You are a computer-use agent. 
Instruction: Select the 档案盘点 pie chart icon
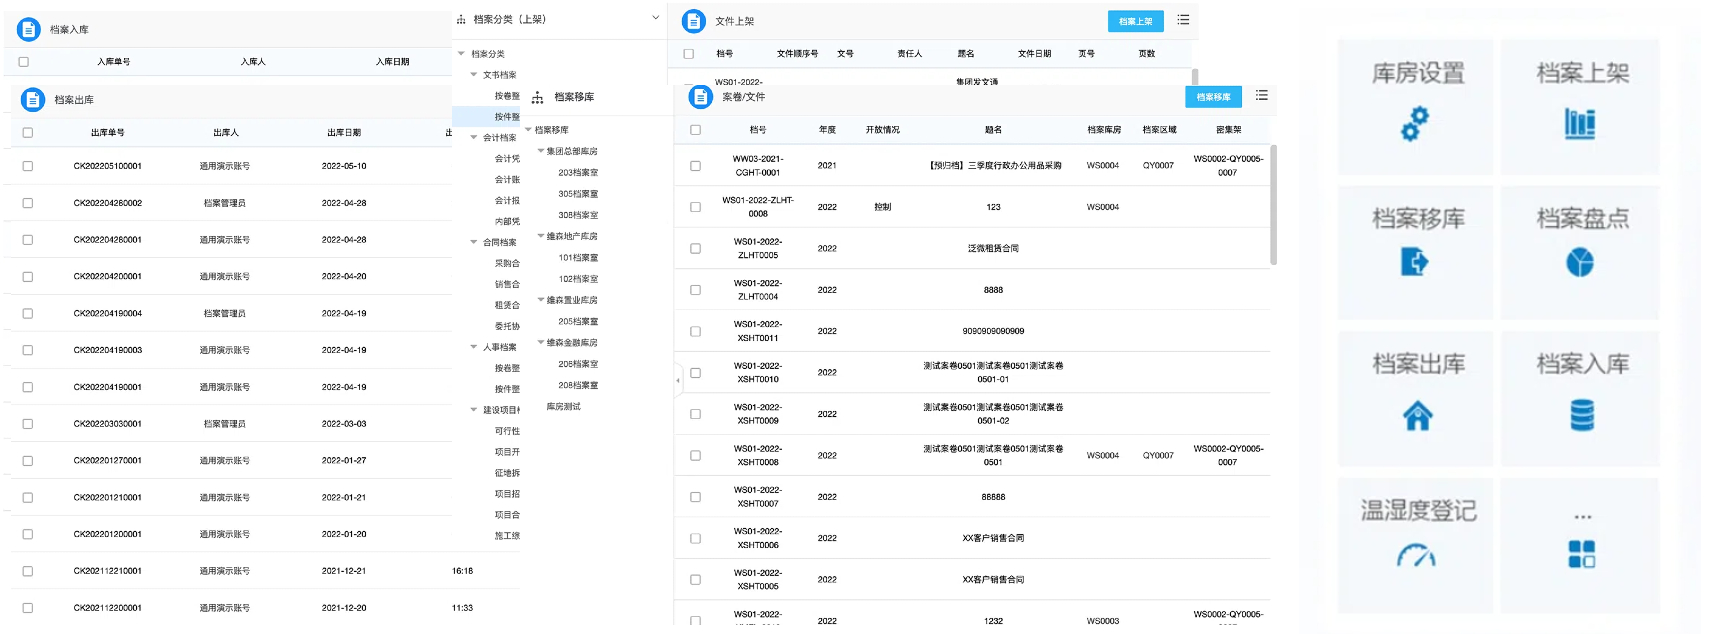pyautogui.click(x=1580, y=262)
